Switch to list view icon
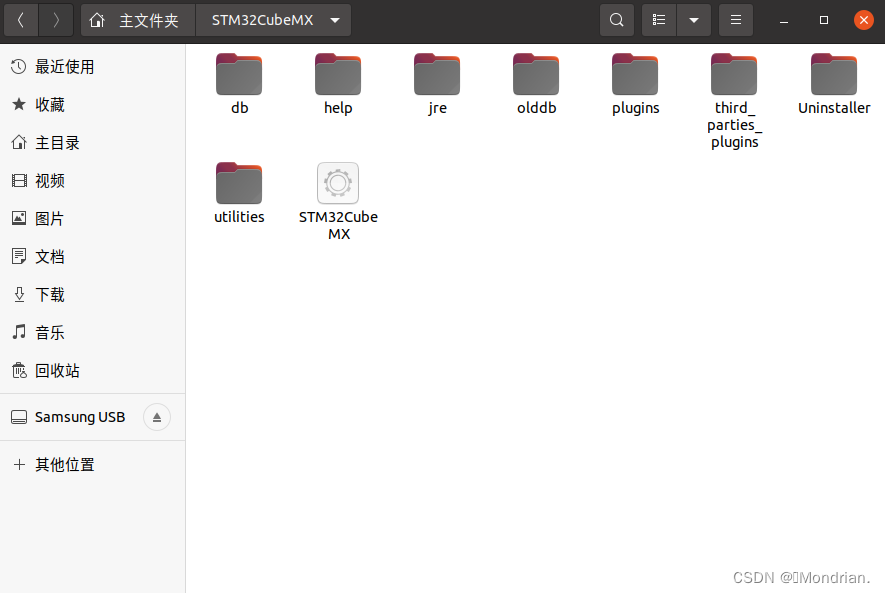Image resolution: width=885 pixels, height=593 pixels. (x=659, y=20)
